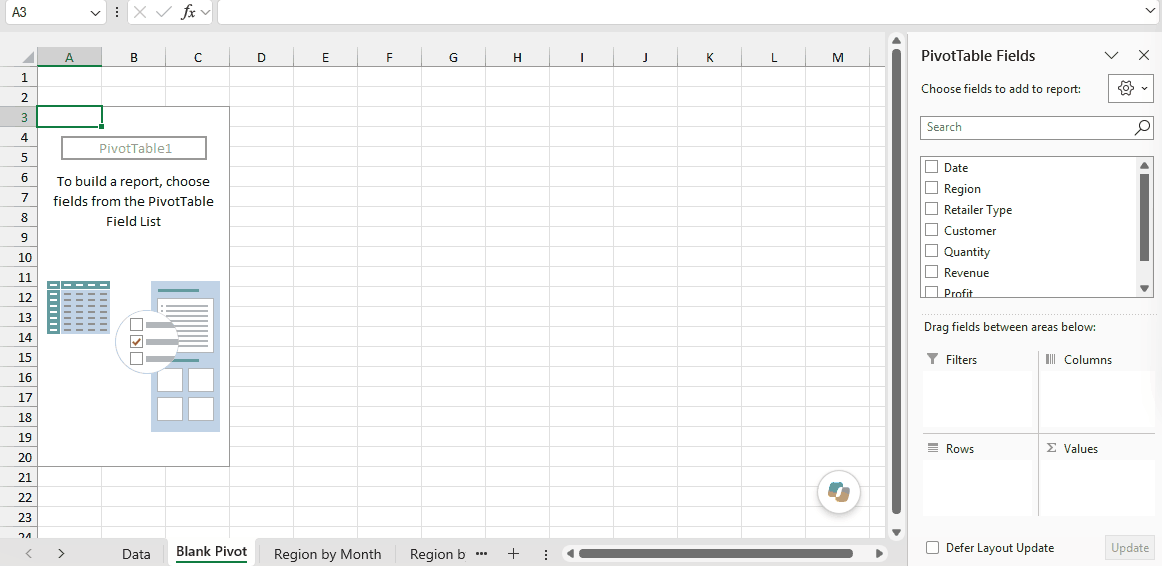The height and width of the screenshot is (566, 1162).
Task: Open PivotTable Fields tools gear menu
Action: [x=1131, y=88]
